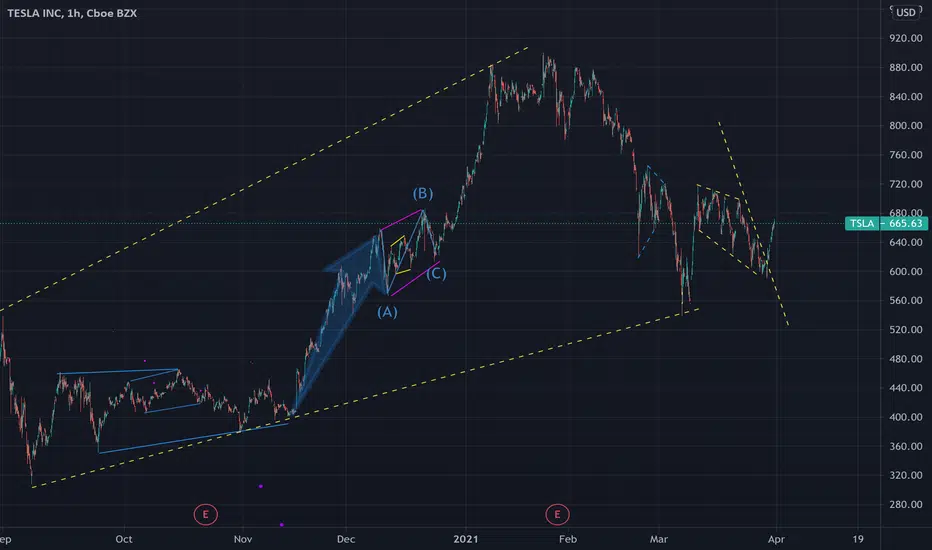Open the late-January earnings E marker

557,514
